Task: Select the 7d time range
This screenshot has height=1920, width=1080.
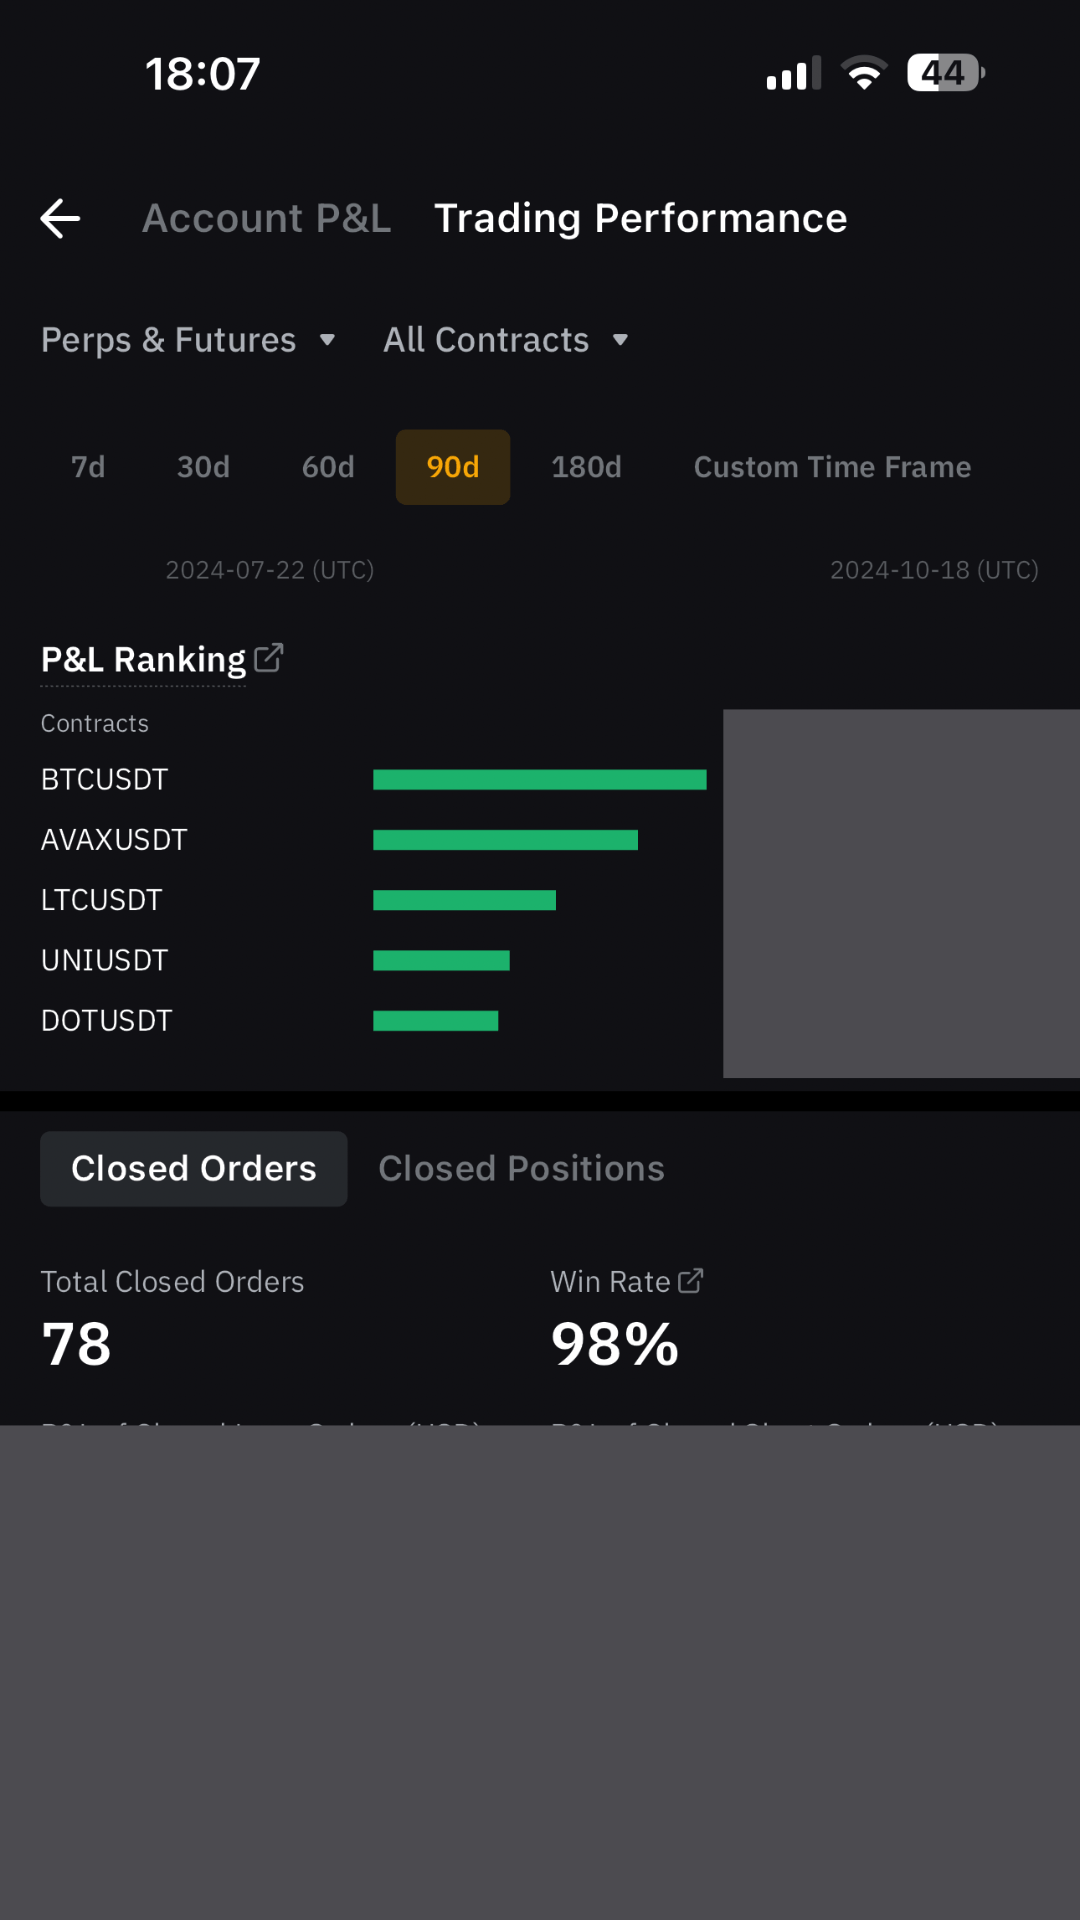Action: coord(88,467)
